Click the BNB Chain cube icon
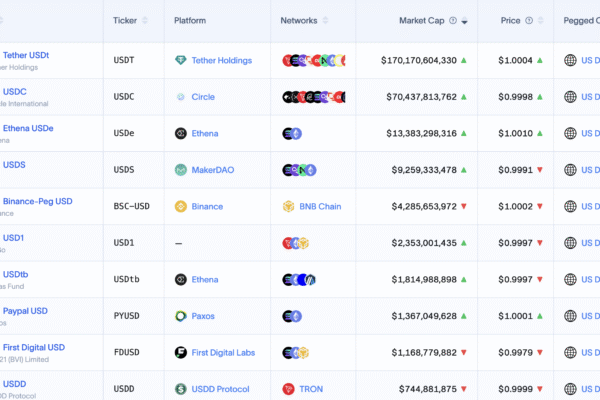 click(x=289, y=207)
